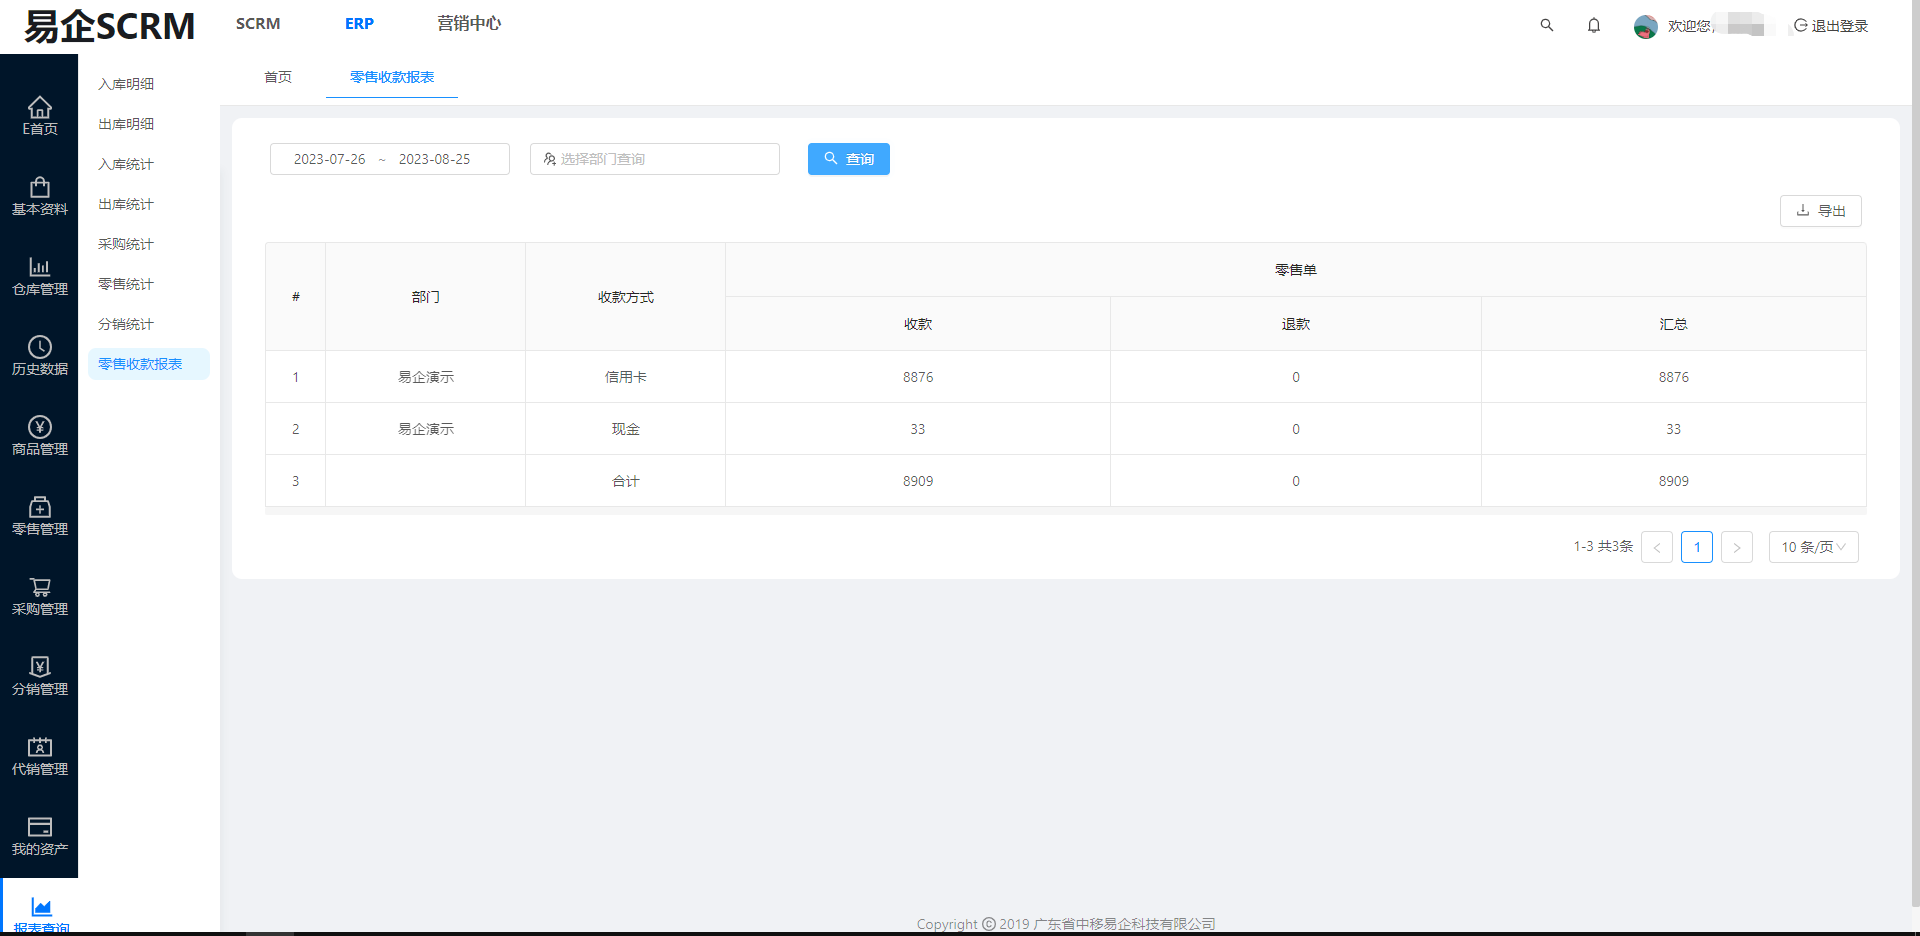1920x936 pixels.
Task: Click the 导出 export button
Action: (1821, 211)
